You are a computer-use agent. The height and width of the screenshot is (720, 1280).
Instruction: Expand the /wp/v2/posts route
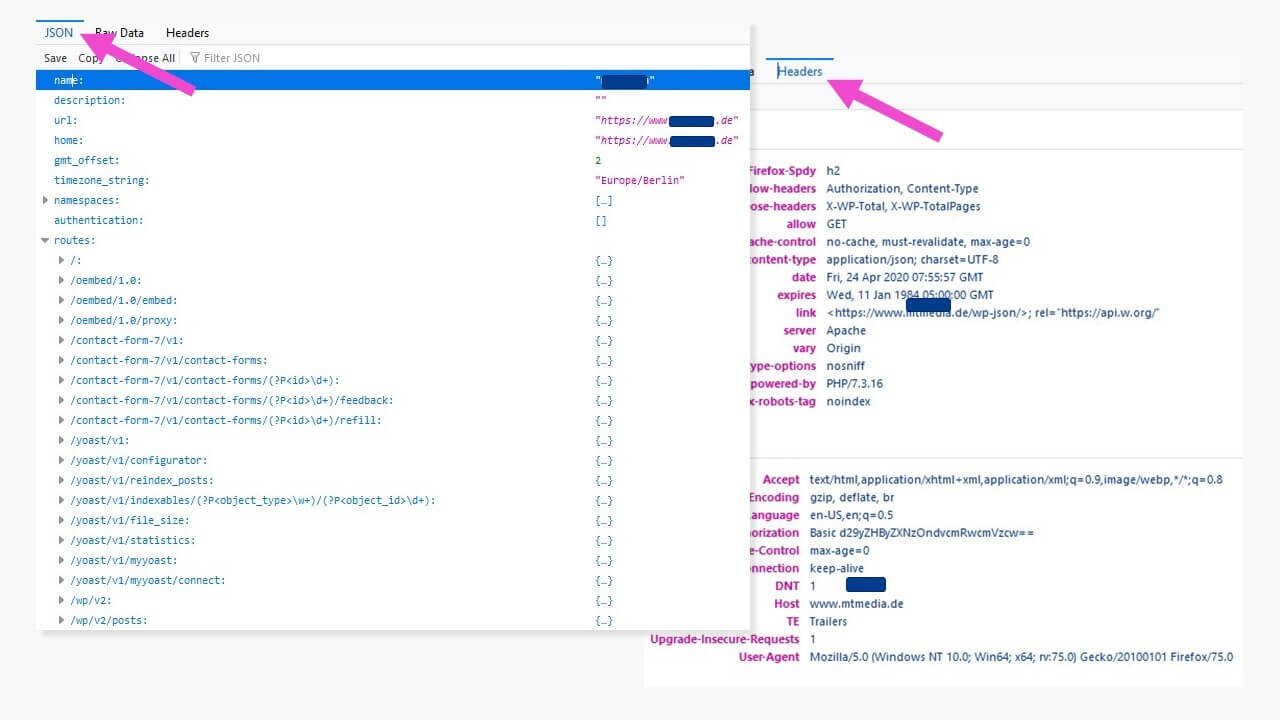click(x=61, y=620)
